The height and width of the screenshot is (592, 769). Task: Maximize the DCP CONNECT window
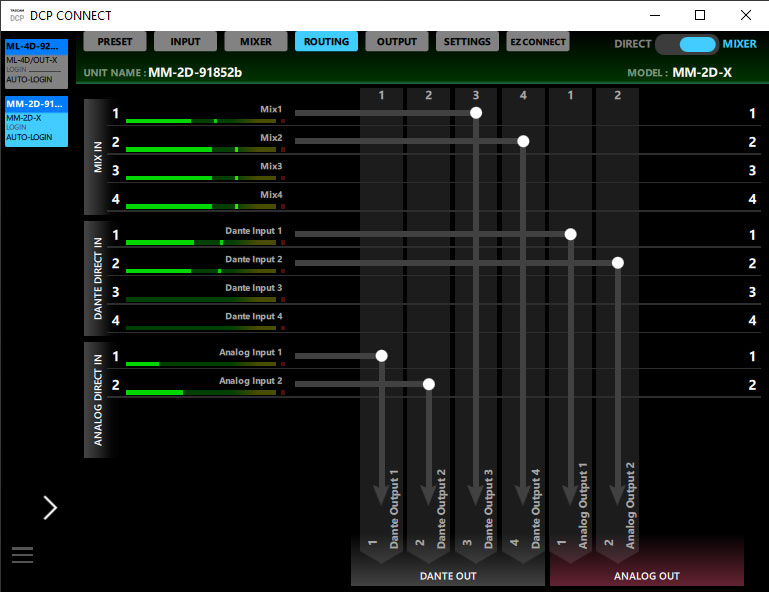(x=700, y=15)
